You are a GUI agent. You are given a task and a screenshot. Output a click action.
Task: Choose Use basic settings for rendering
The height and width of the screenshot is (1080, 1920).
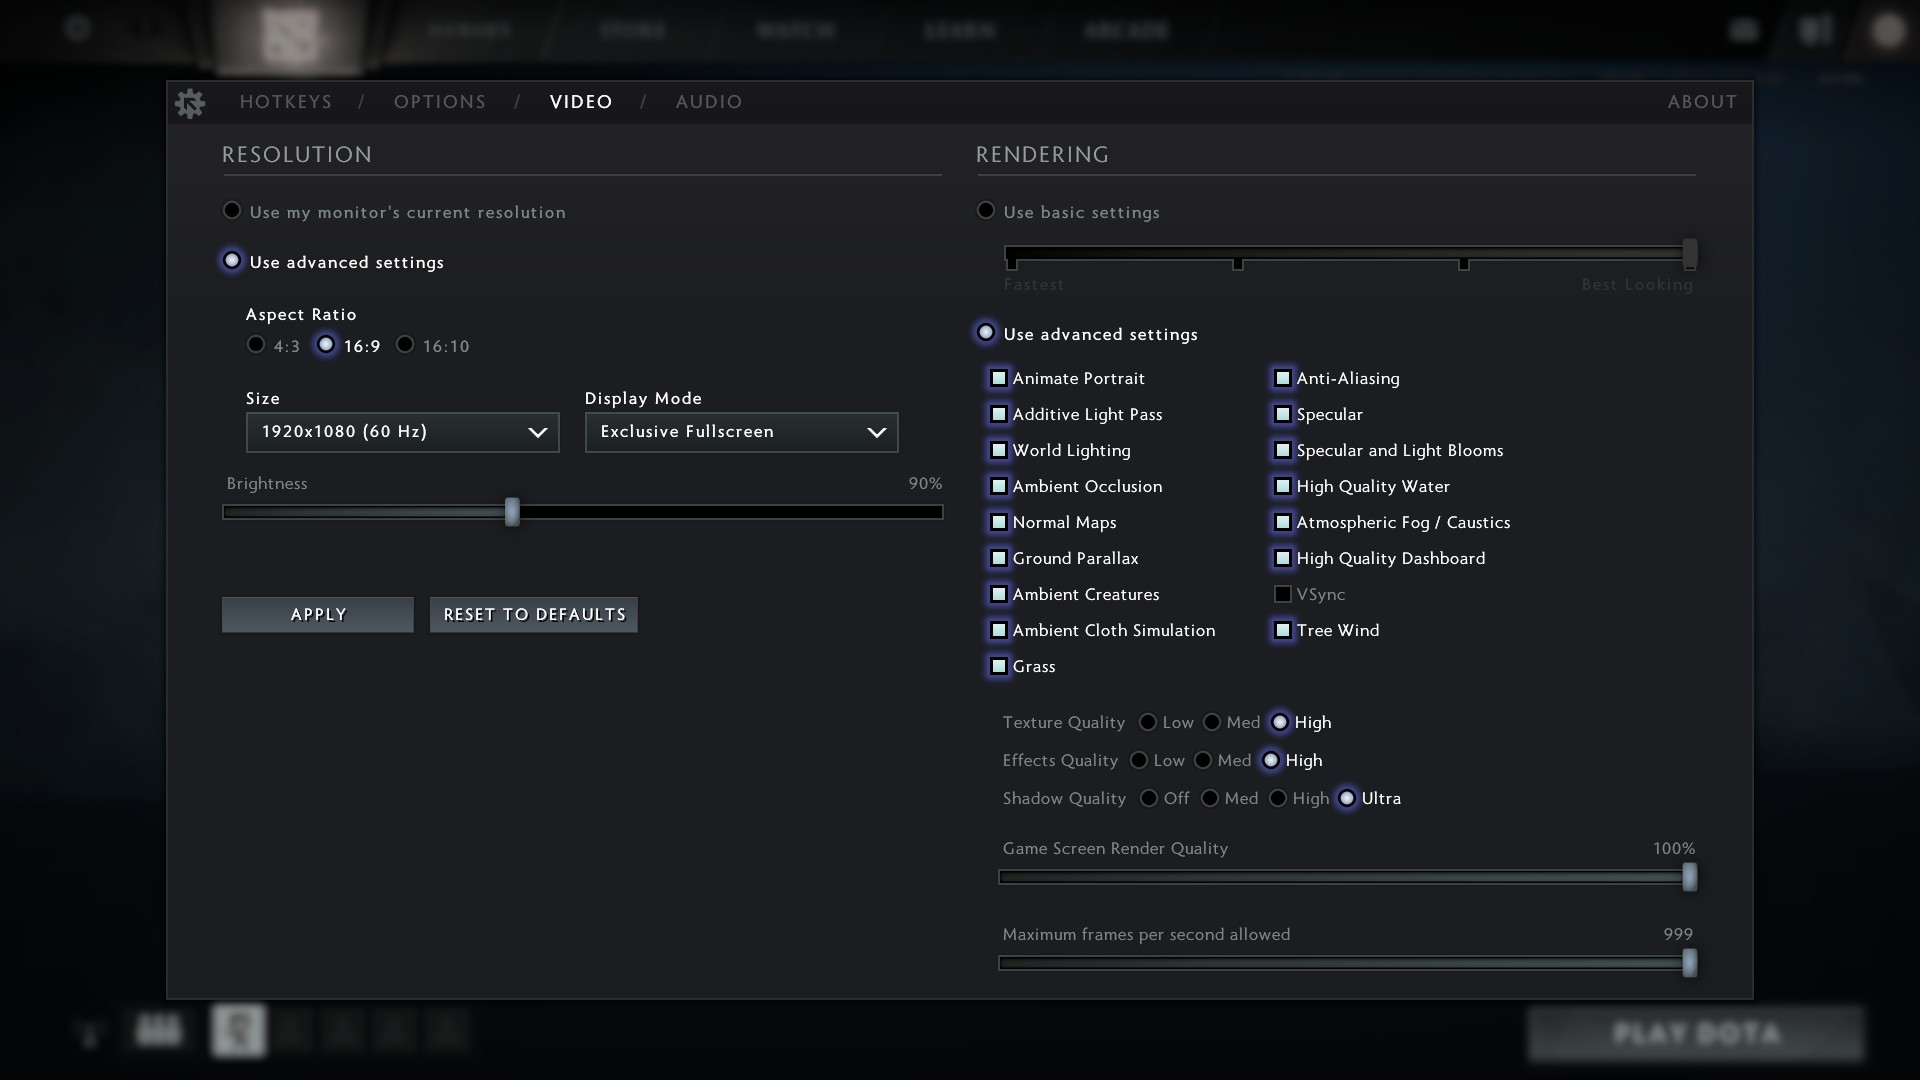point(986,211)
